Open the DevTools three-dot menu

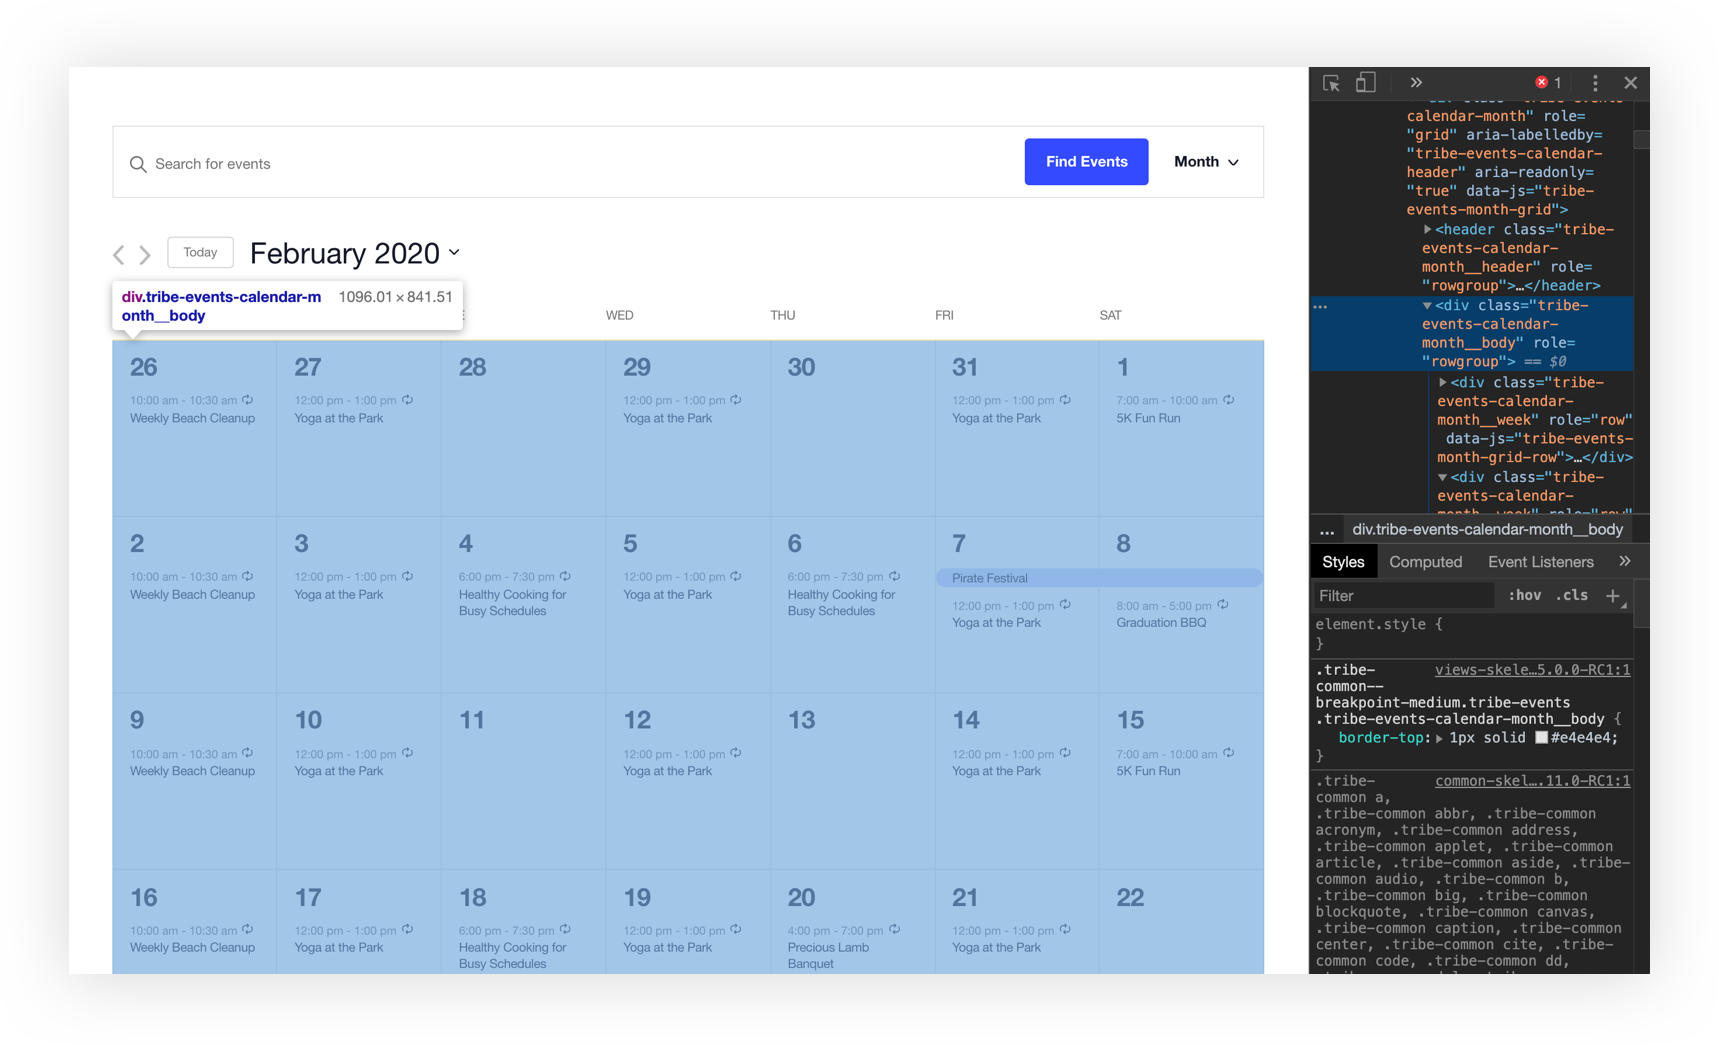(1595, 83)
